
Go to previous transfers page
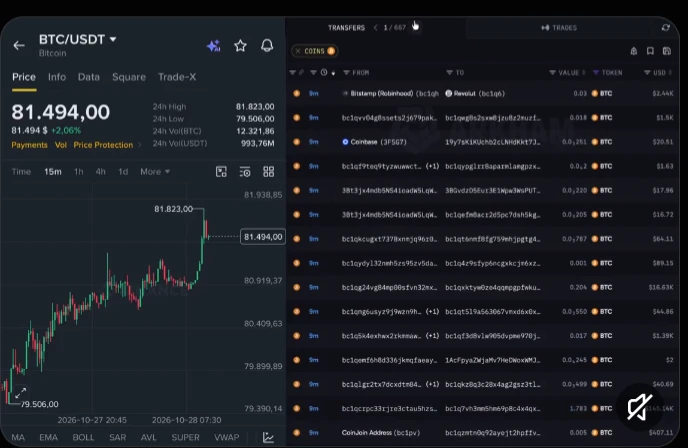click(376, 28)
